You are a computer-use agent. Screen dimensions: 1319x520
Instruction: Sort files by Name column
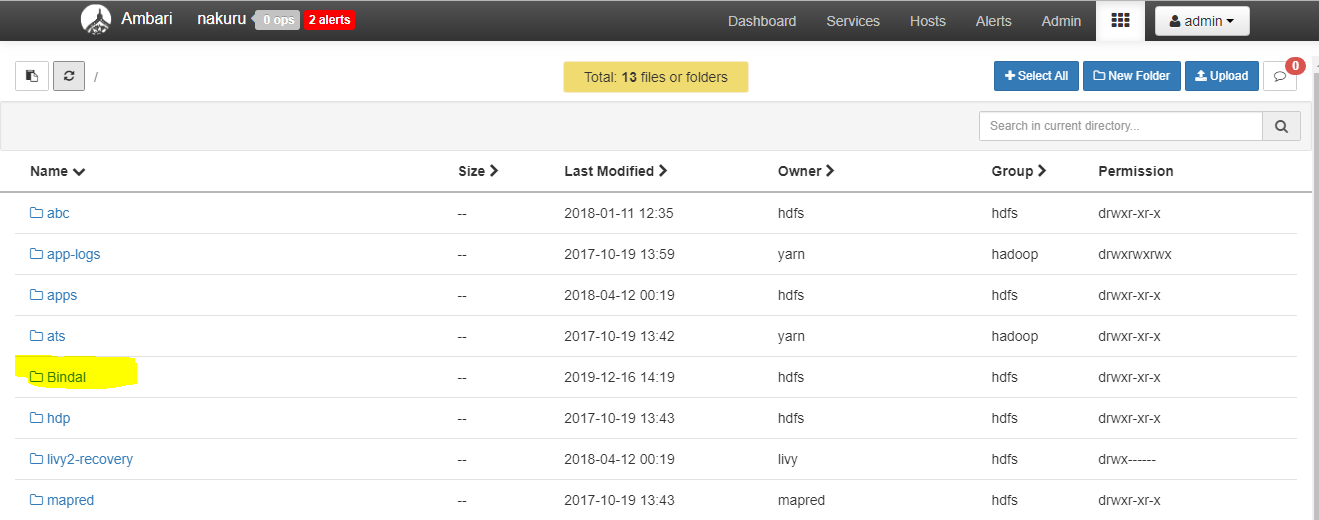coord(57,171)
